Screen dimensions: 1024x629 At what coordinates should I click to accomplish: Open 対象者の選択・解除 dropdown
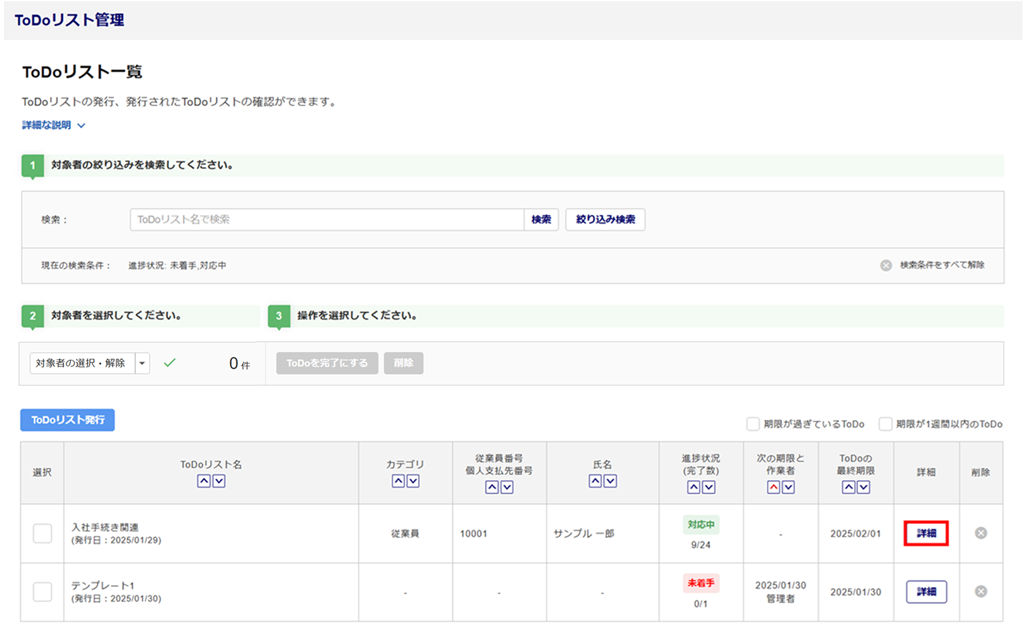pos(141,363)
